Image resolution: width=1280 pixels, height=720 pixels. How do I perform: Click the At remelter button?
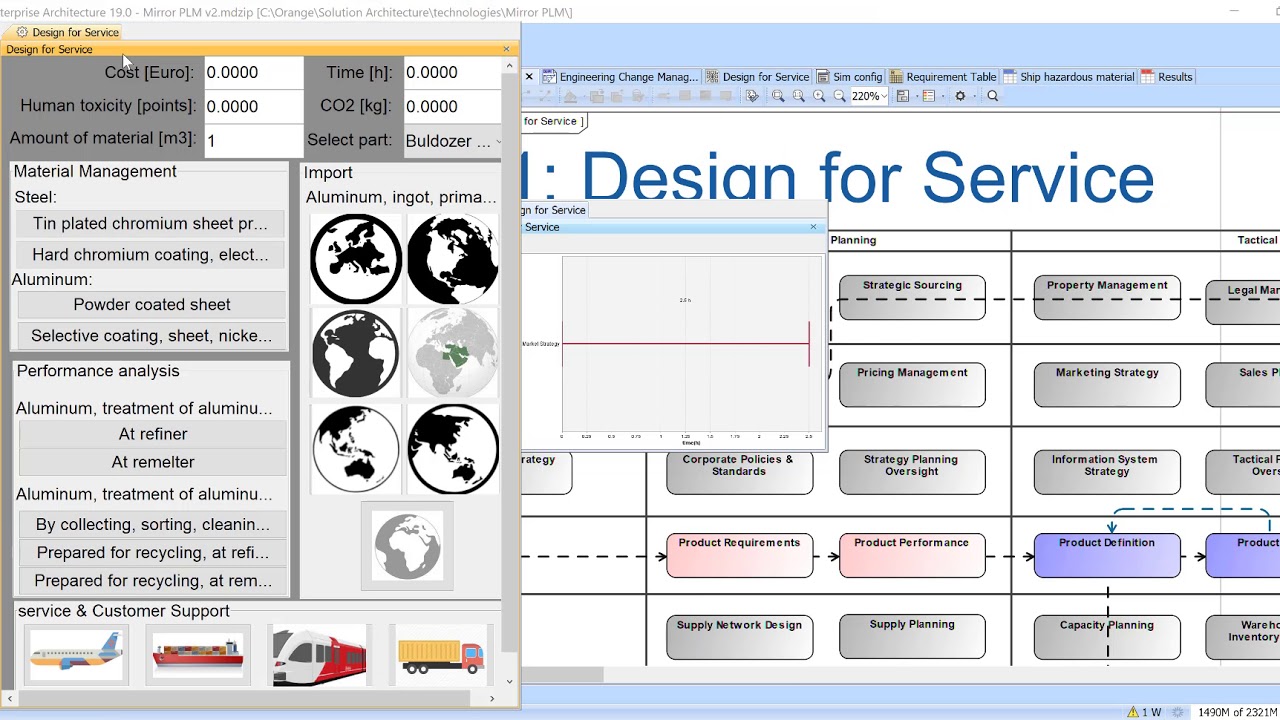coord(152,462)
